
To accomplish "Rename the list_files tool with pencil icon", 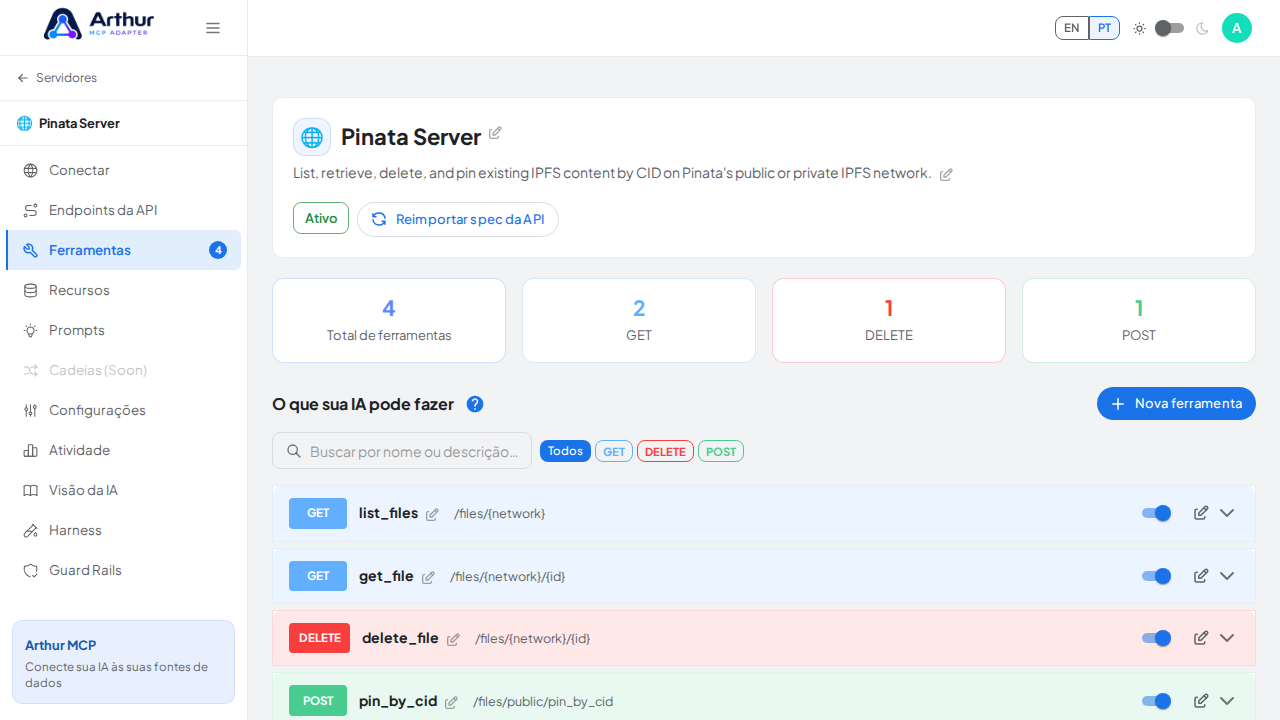I will [x=432, y=514].
